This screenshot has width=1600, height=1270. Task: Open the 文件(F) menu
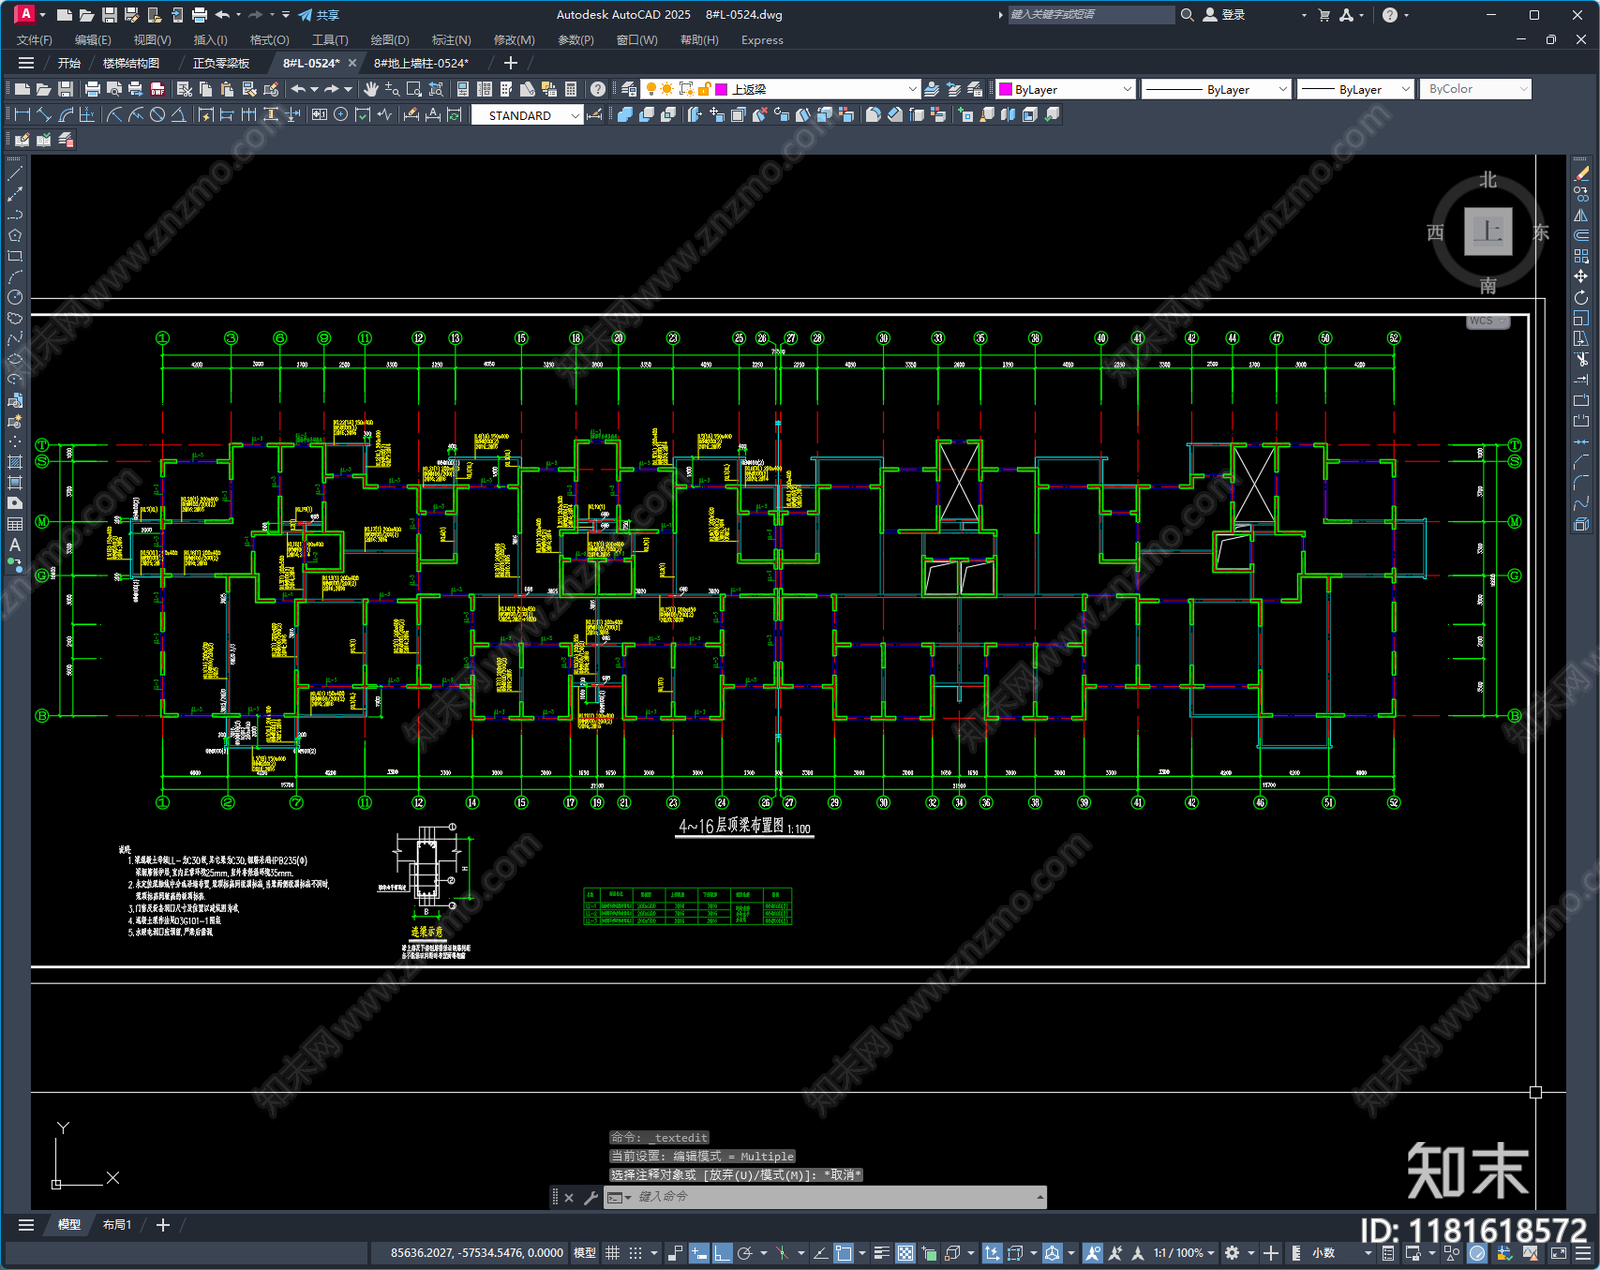point(35,40)
